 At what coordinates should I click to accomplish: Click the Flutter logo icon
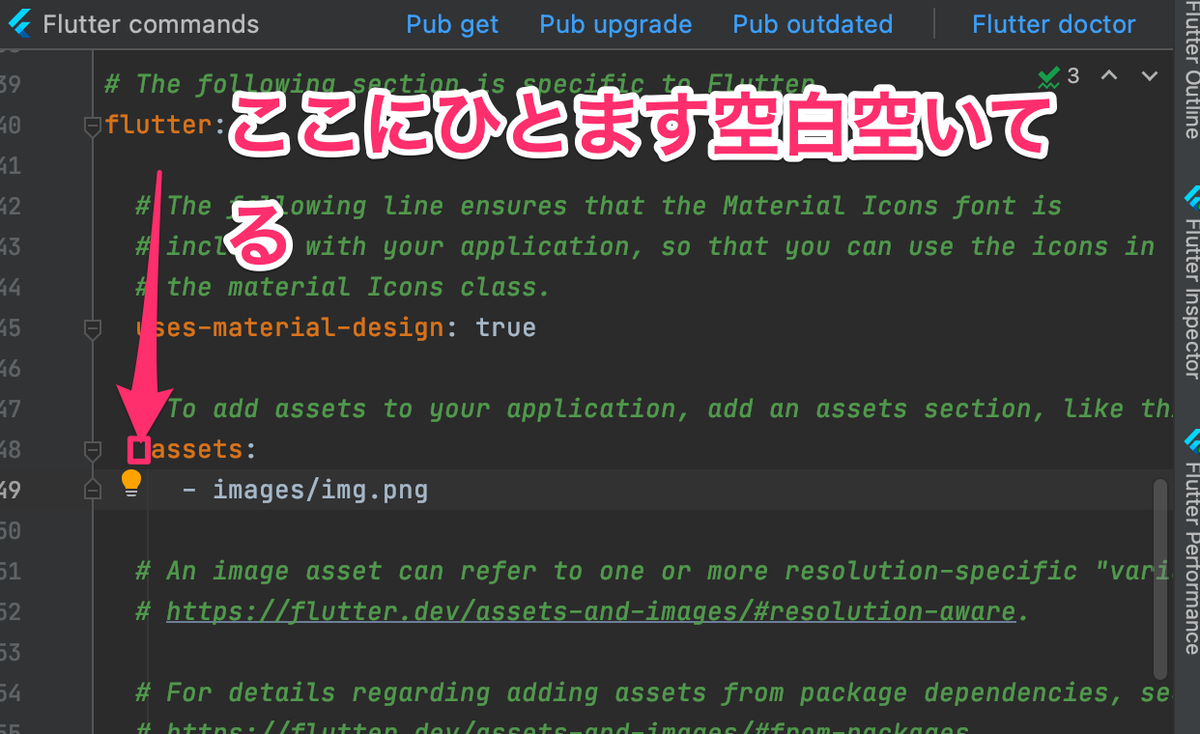pos(20,24)
